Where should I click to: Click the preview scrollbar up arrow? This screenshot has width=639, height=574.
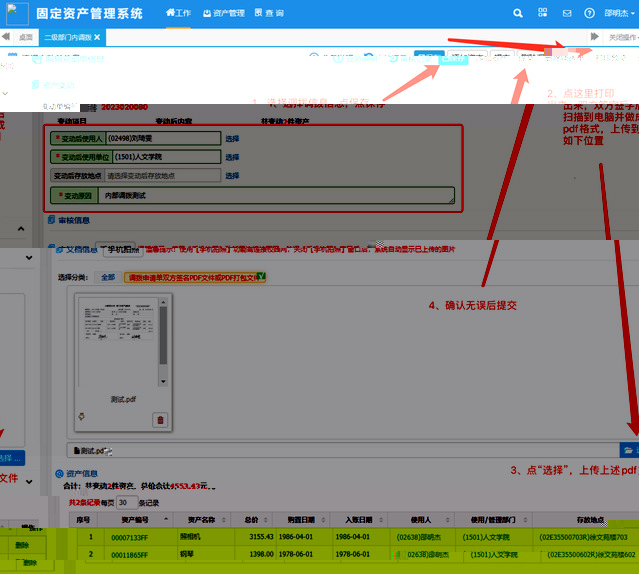pyautogui.click(x=163, y=302)
